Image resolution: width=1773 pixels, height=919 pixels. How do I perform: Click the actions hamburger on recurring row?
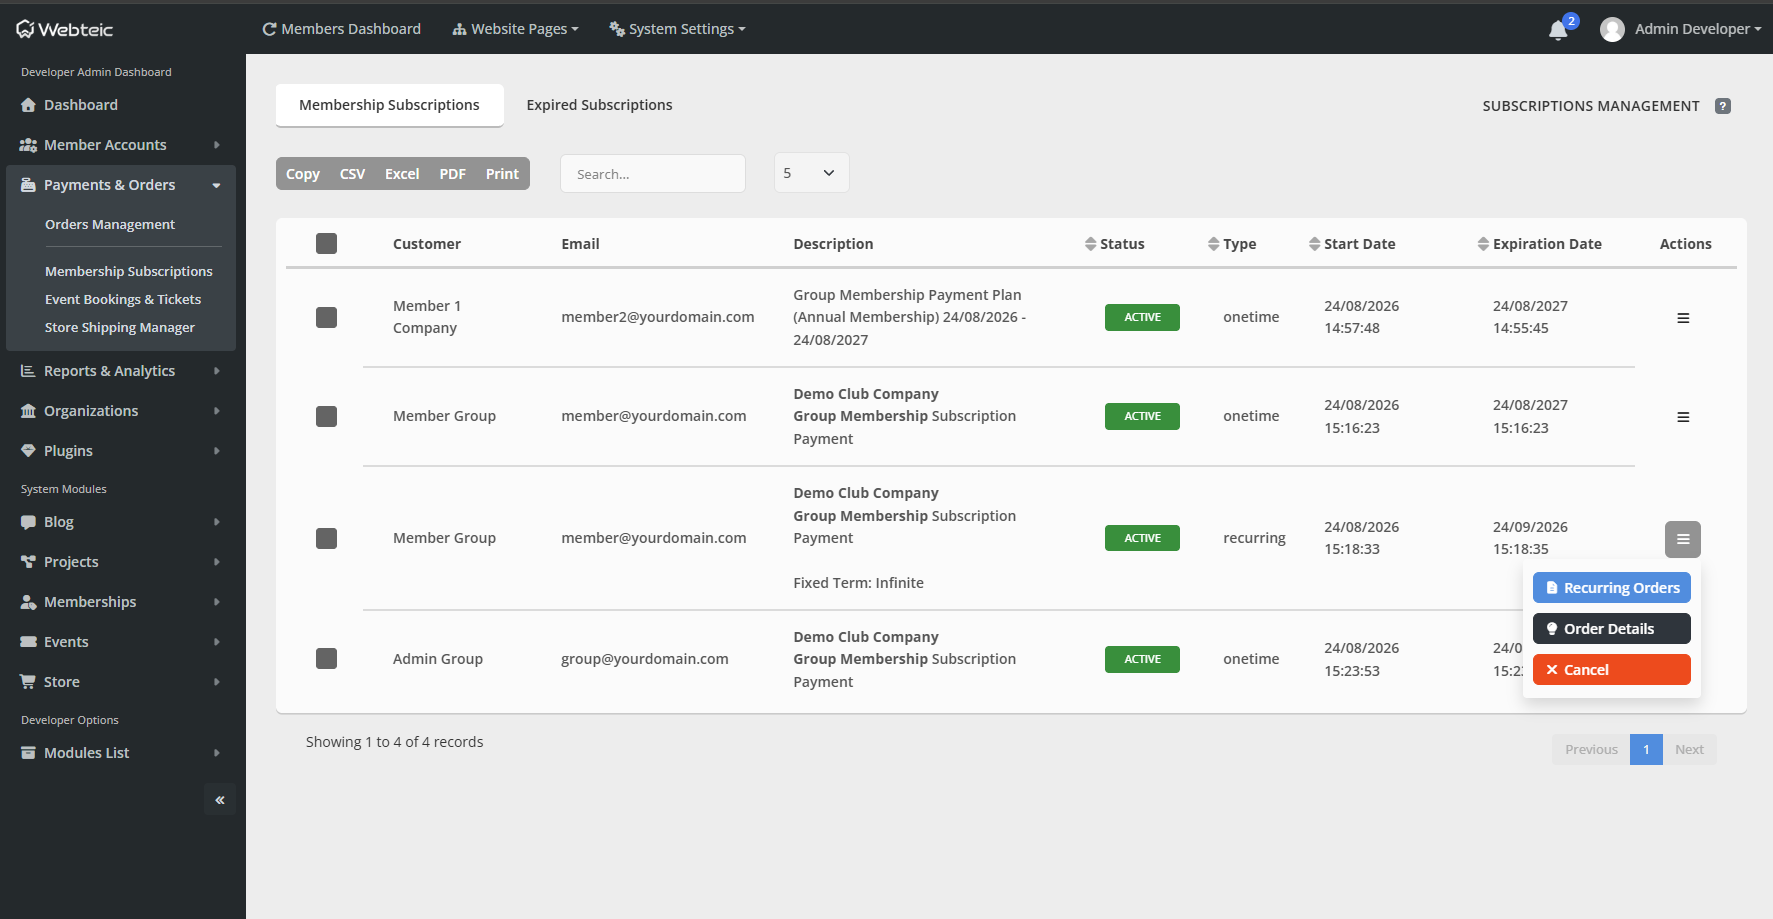1683,539
